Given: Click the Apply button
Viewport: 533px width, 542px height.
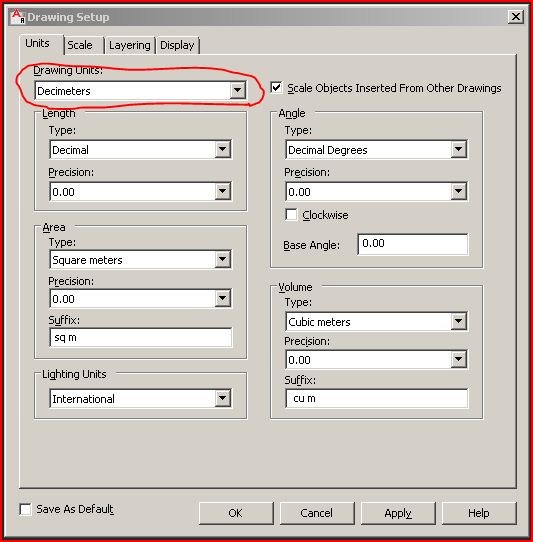Looking at the screenshot, I should [398, 513].
